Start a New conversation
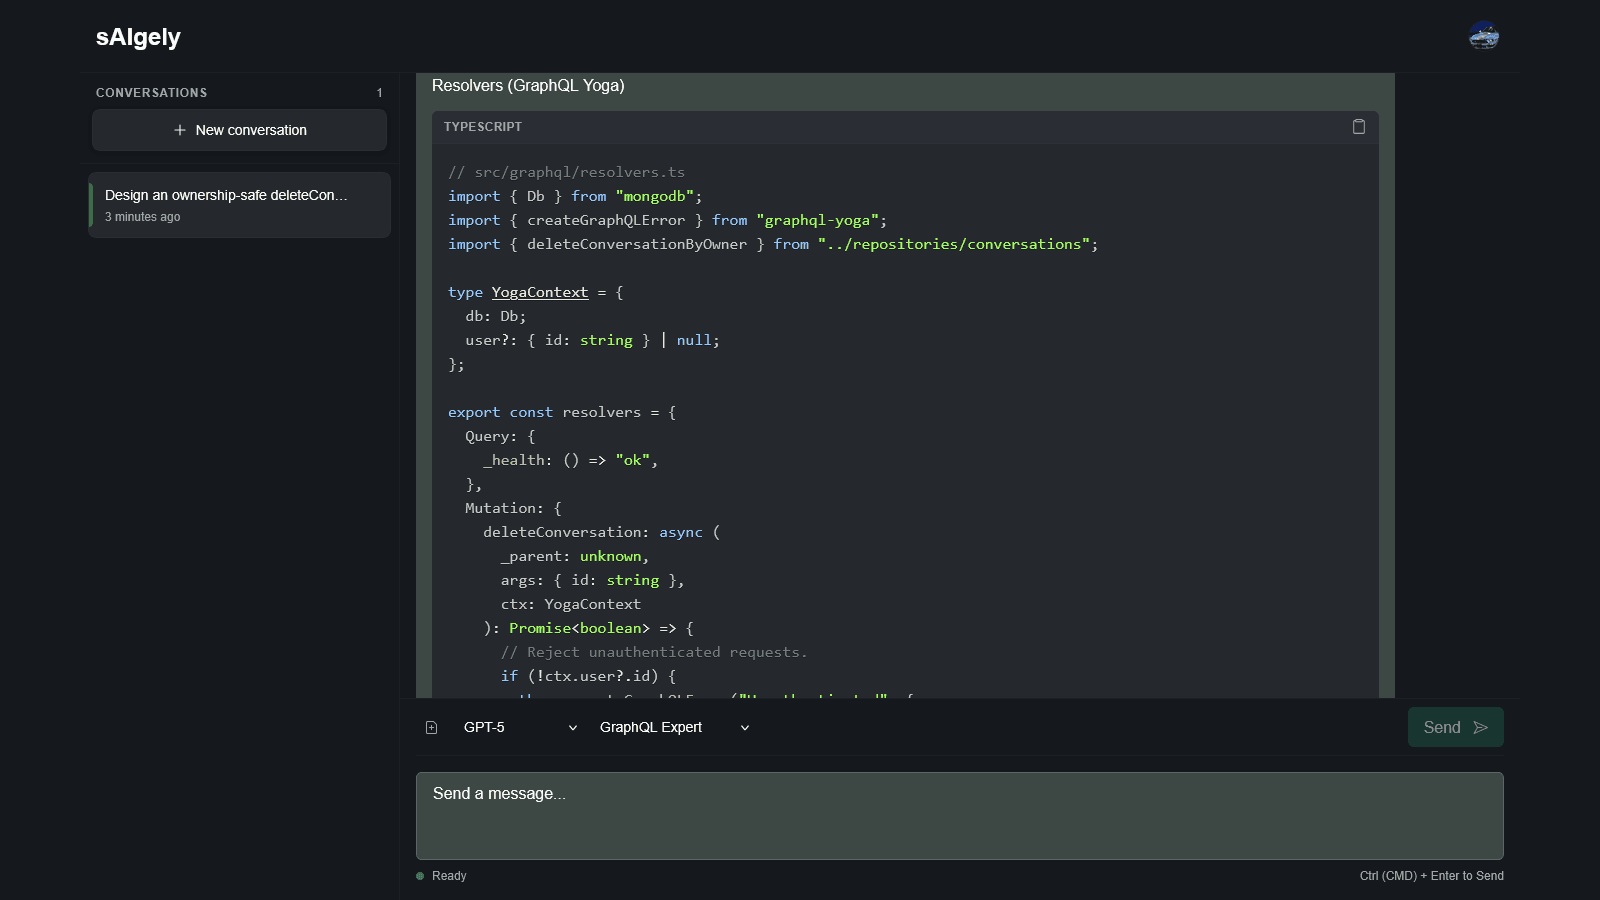The width and height of the screenshot is (1600, 900). click(x=240, y=130)
